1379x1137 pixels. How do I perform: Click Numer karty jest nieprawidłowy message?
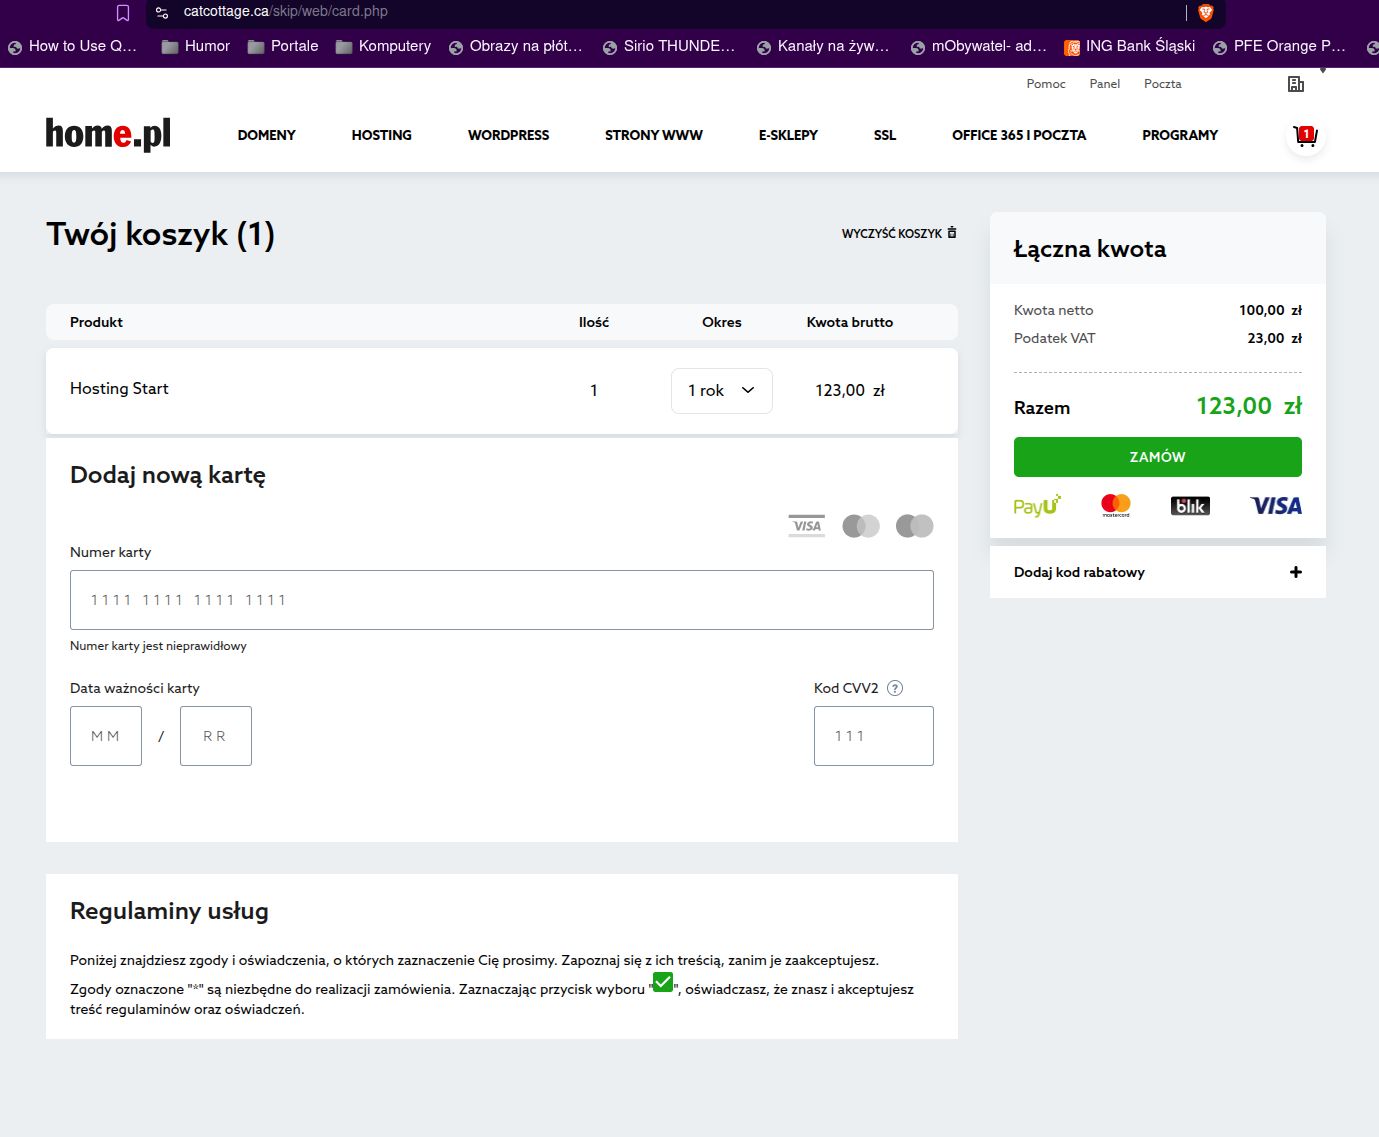click(x=158, y=646)
